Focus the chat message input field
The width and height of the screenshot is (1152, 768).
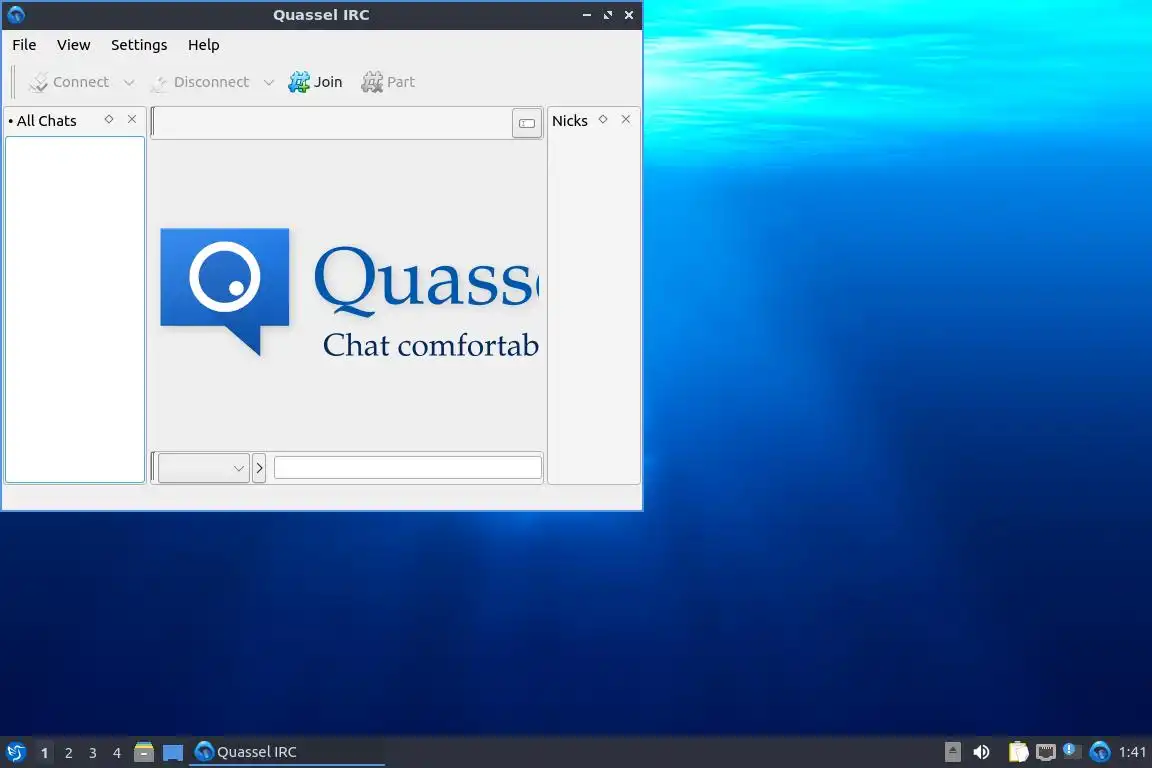(x=408, y=467)
